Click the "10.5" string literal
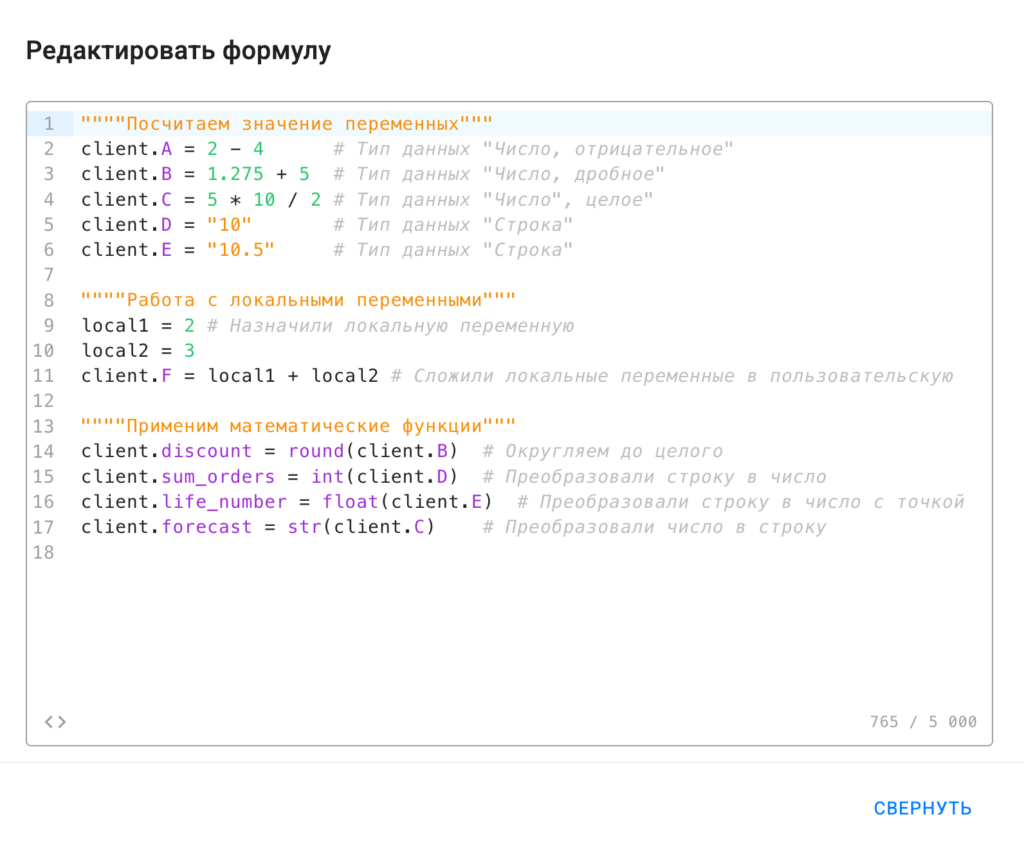The height and width of the screenshot is (846, 1024). click(x=240, y=250)
